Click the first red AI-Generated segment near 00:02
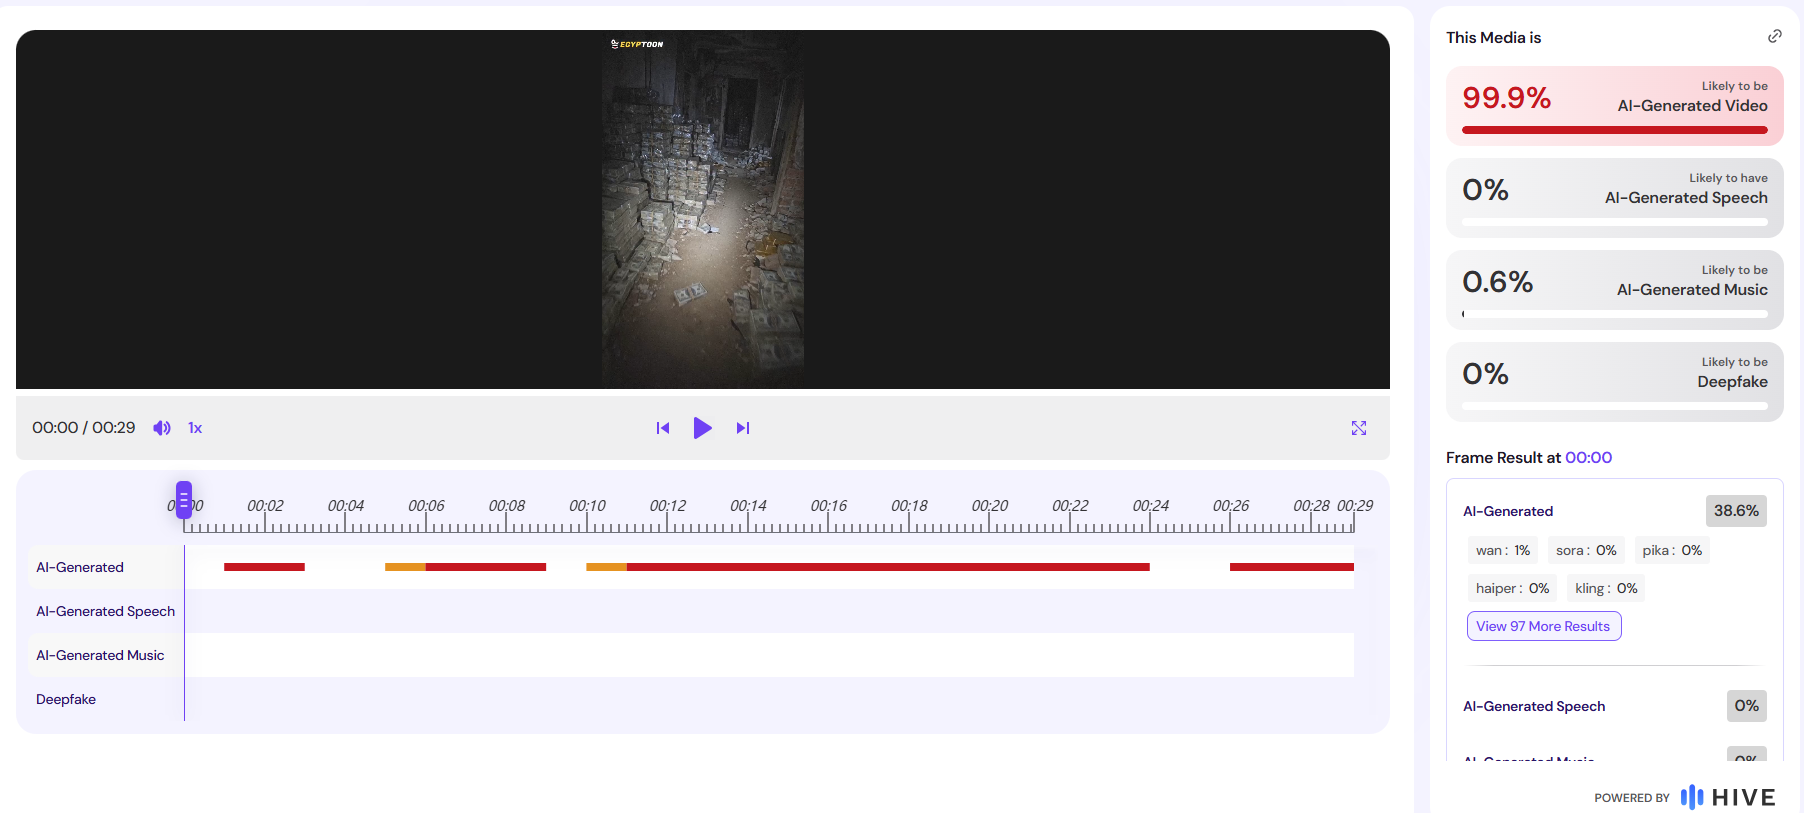 tap(264, 567)
